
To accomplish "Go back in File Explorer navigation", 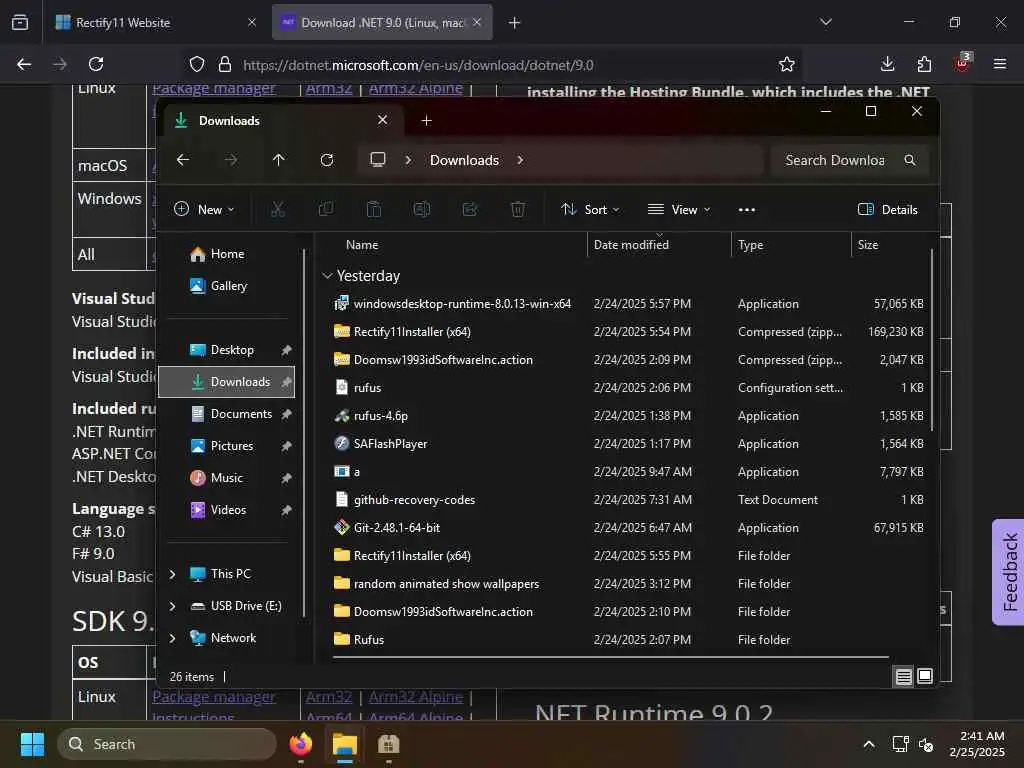I will pos(183,160).
